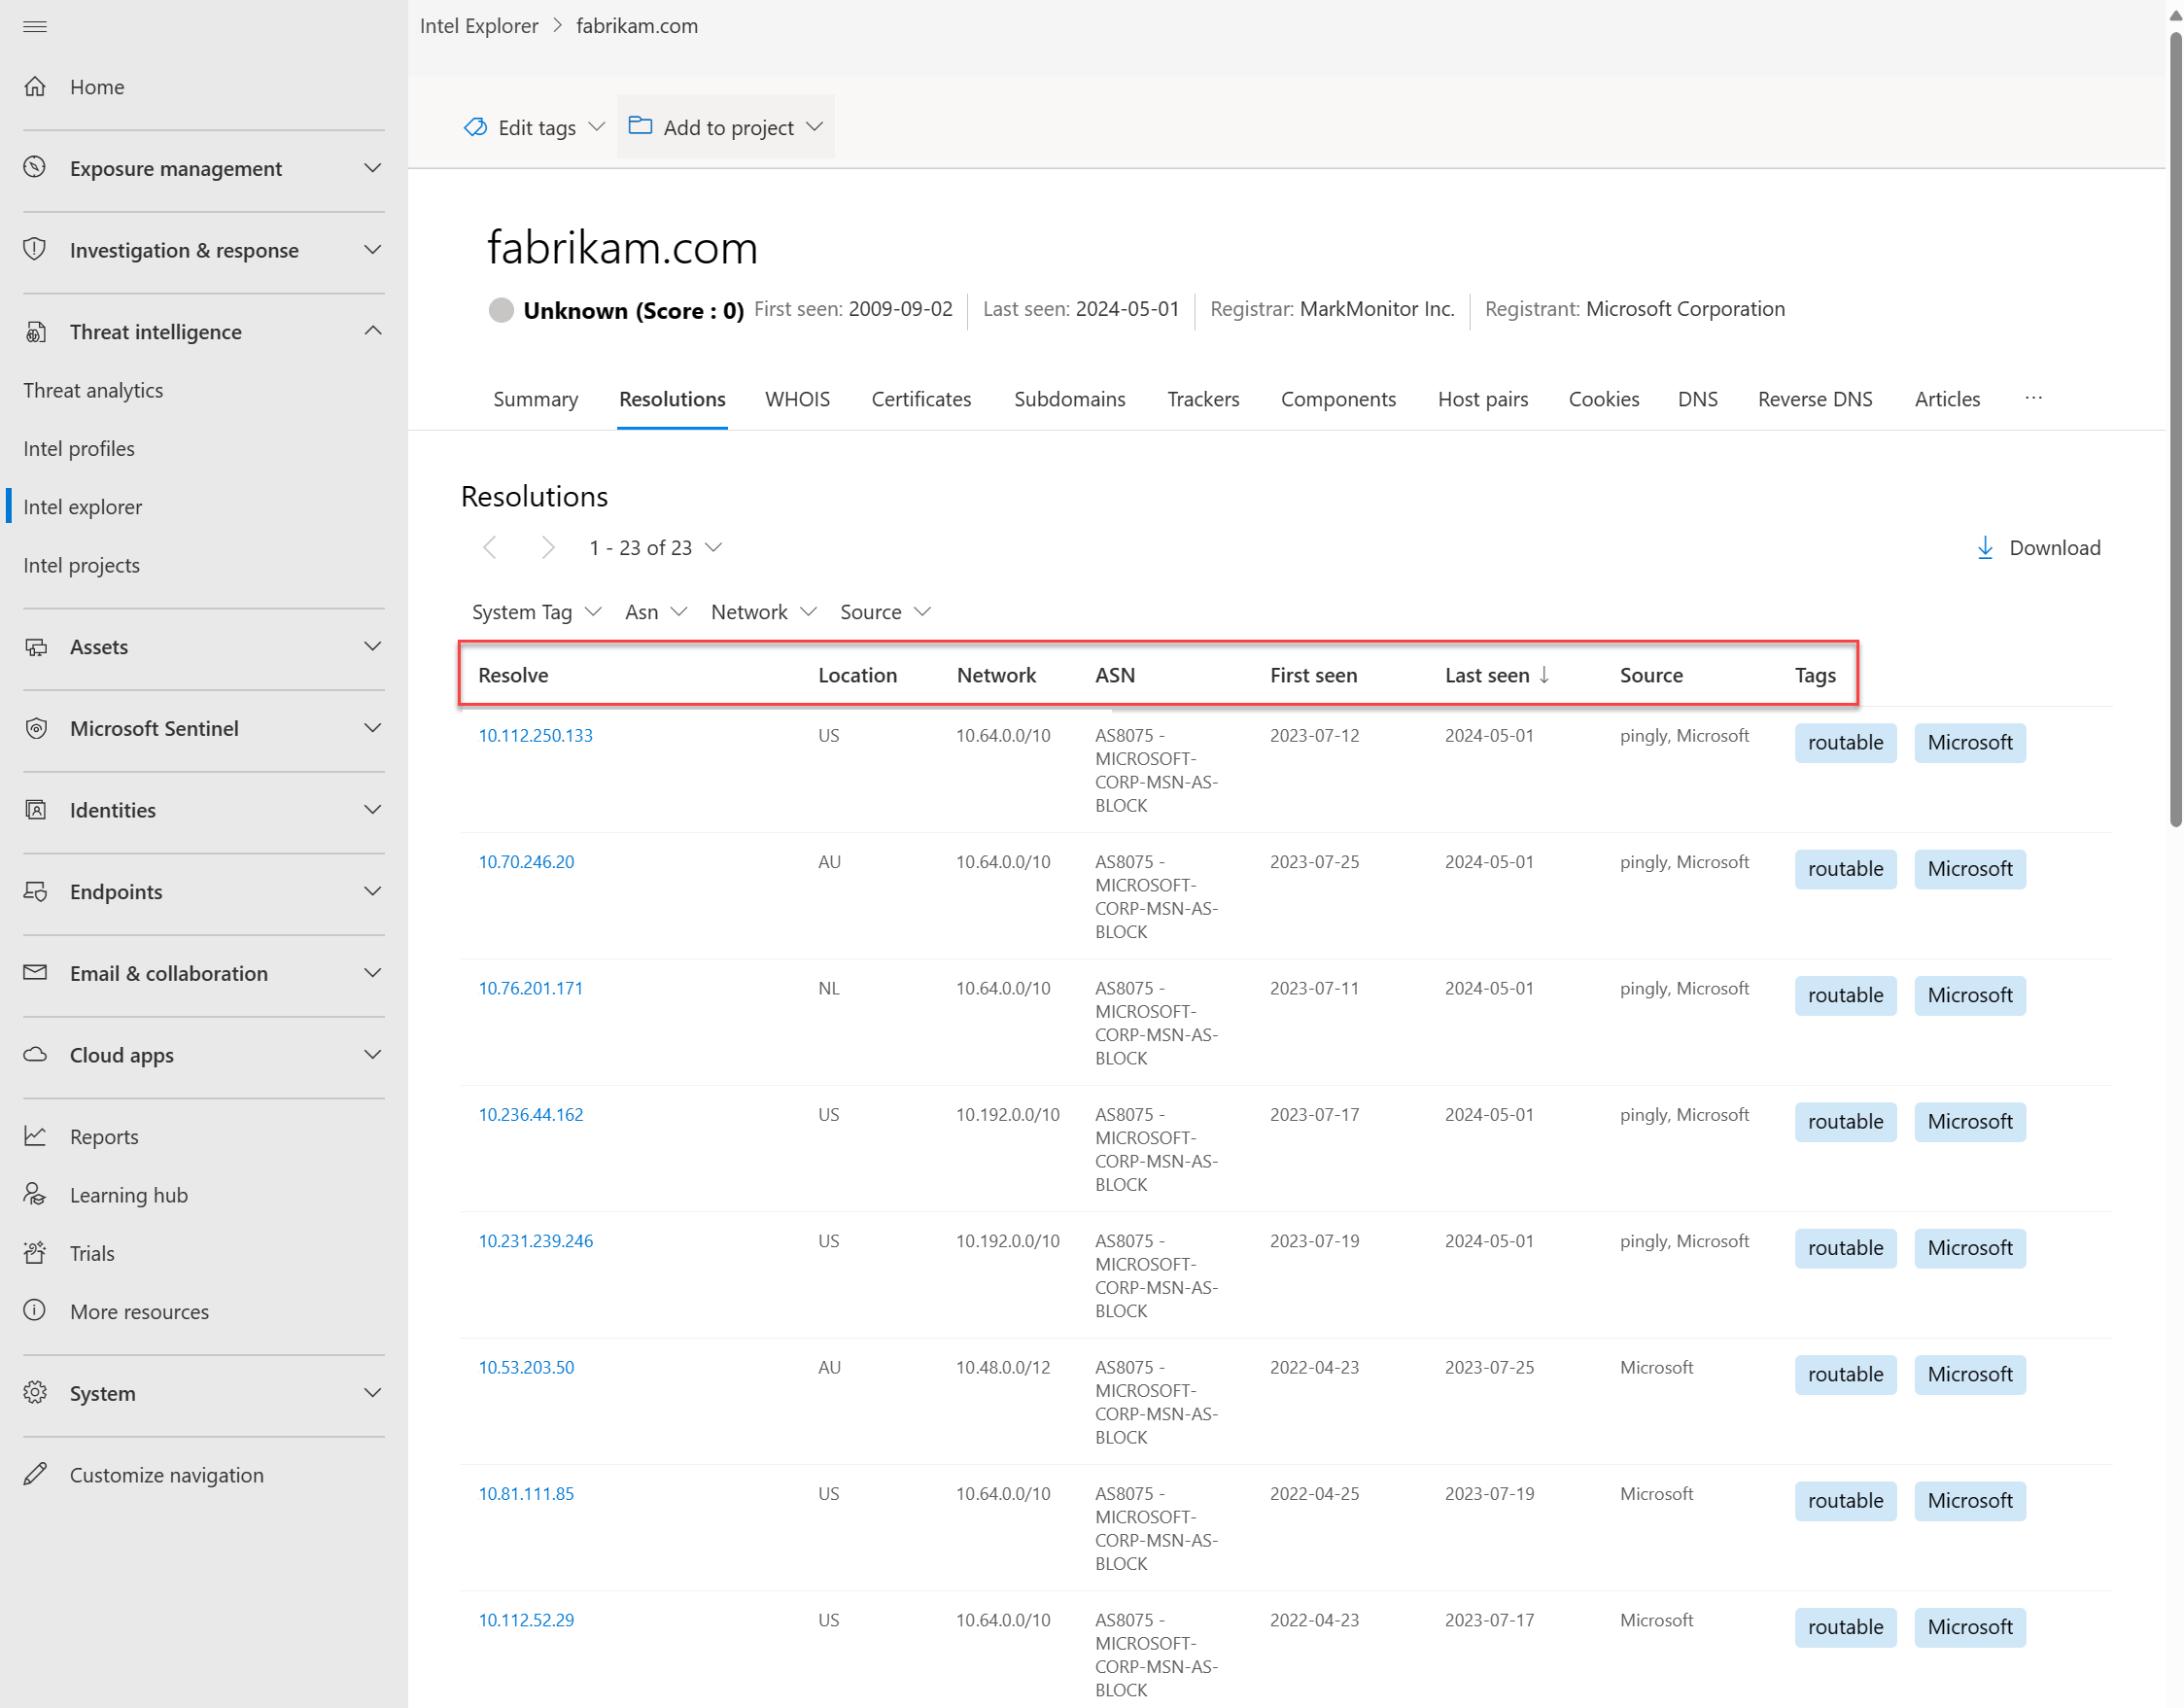The height and width of the screenshot is (1708, 2184).
Task: Open the Learning hub icon
Action: tap(35, 1194)
